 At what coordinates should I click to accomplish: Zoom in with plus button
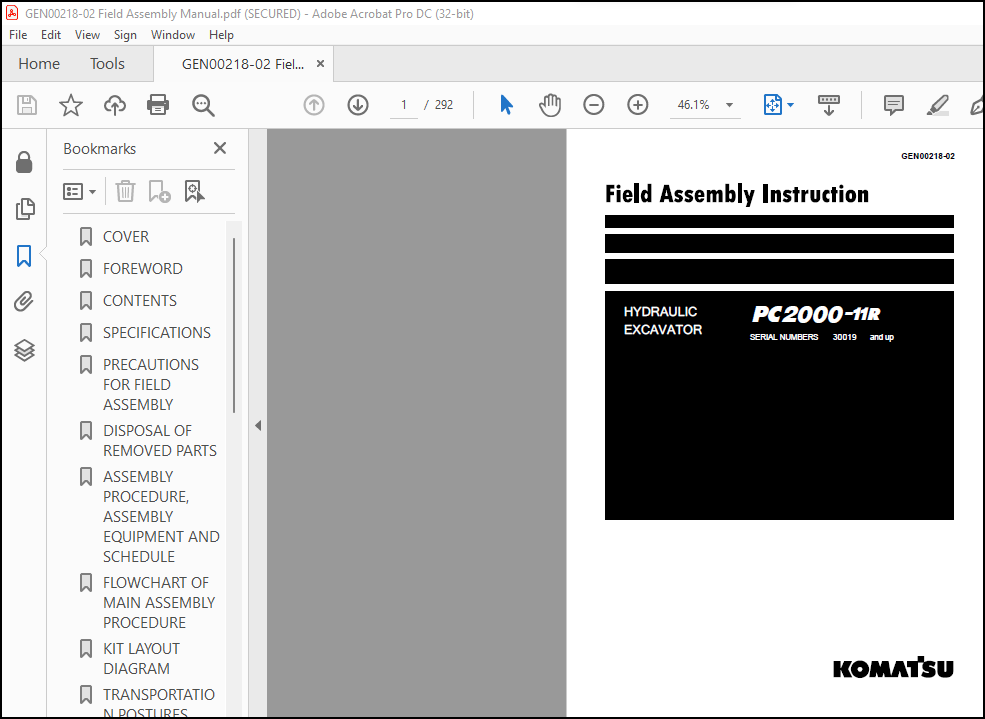tap(638, 105)
